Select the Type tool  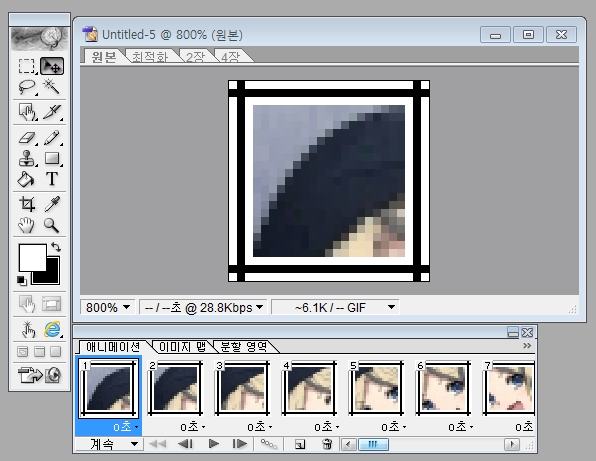tap(52, 179)
